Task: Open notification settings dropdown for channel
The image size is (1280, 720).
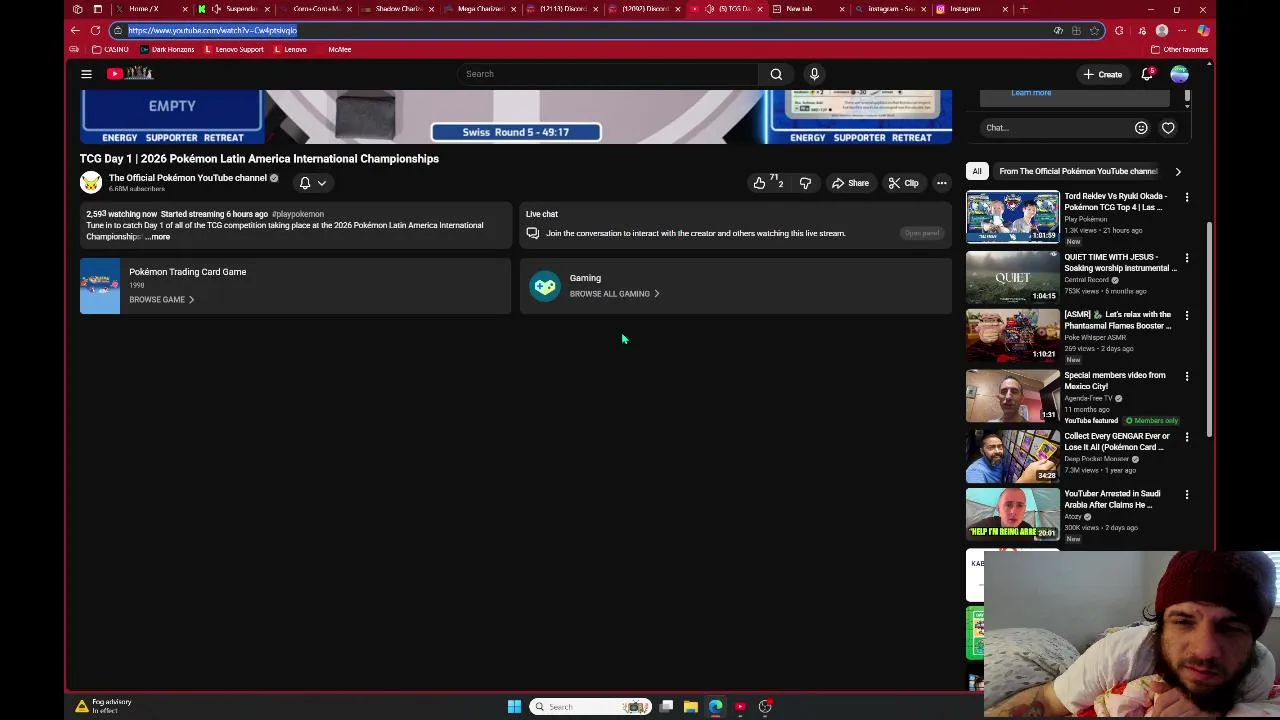Action: (313, 183)
